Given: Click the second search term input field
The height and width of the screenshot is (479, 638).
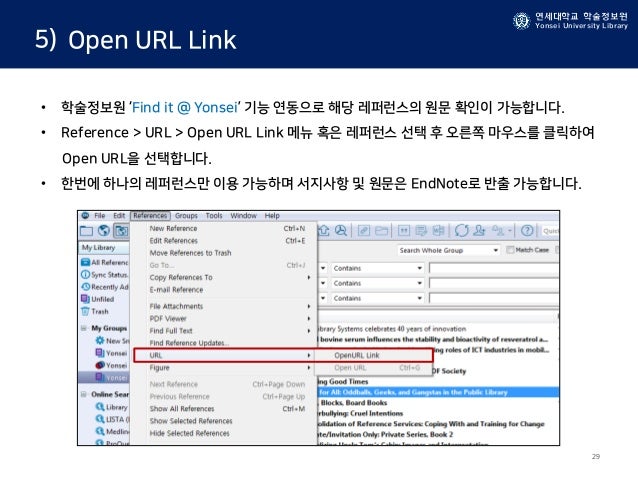Looking at the screenshot, I should coord(494,283).
